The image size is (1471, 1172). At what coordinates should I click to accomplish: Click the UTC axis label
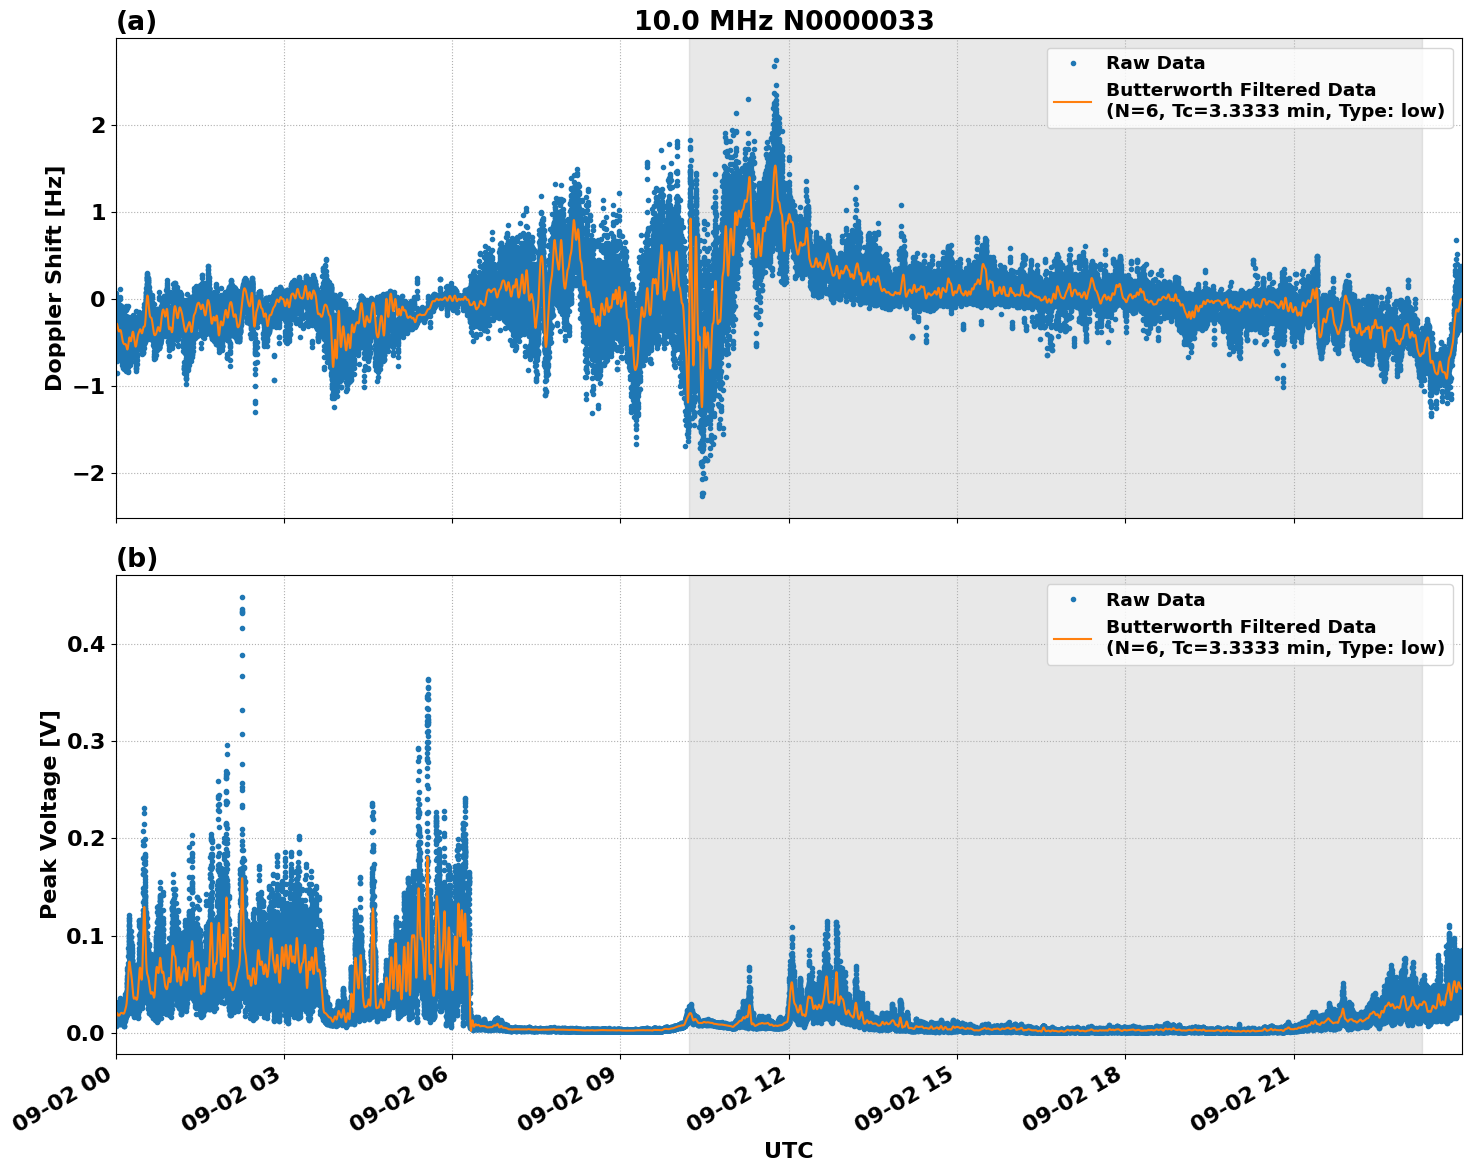coord(787,1151)
